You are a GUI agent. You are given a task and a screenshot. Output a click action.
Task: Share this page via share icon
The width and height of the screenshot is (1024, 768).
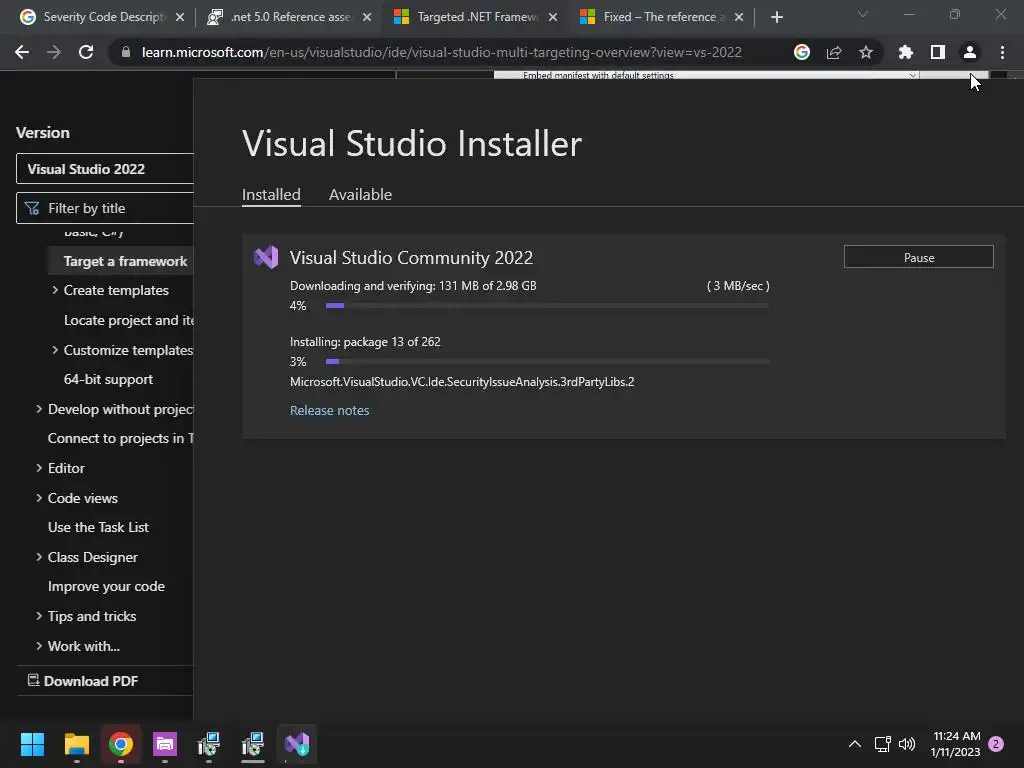(x=834, y=52)
